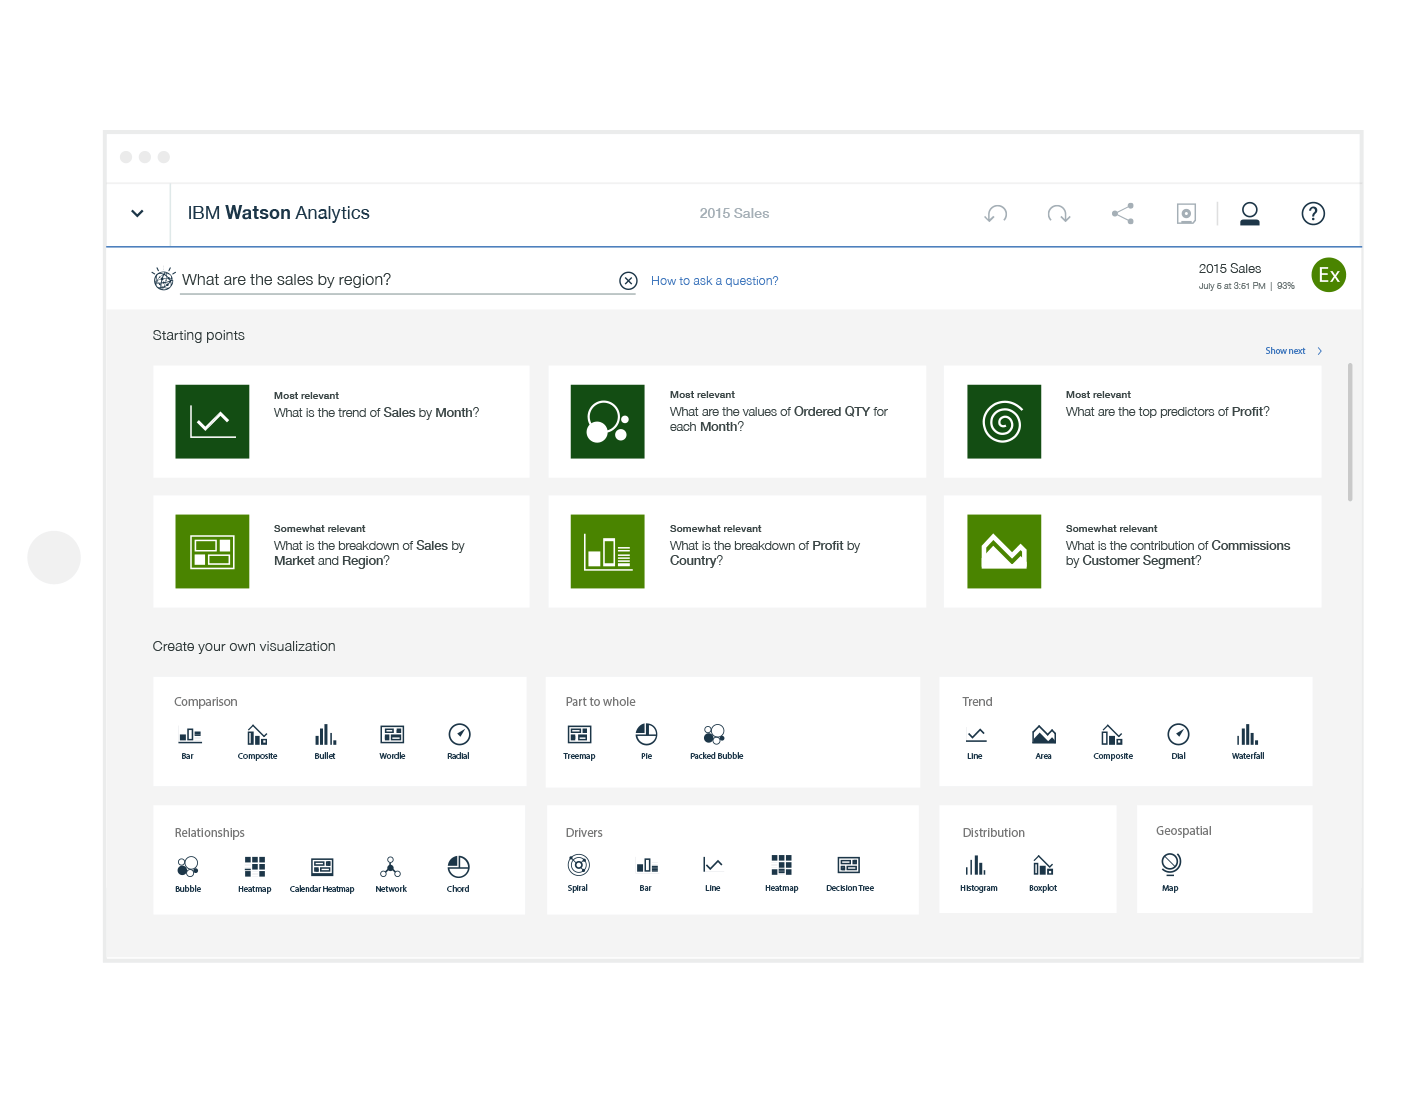Image resolution: width=1406 pixels, height=1098 pixels.
Task: Clear the question with the X button
Action: tap(628, 281)
